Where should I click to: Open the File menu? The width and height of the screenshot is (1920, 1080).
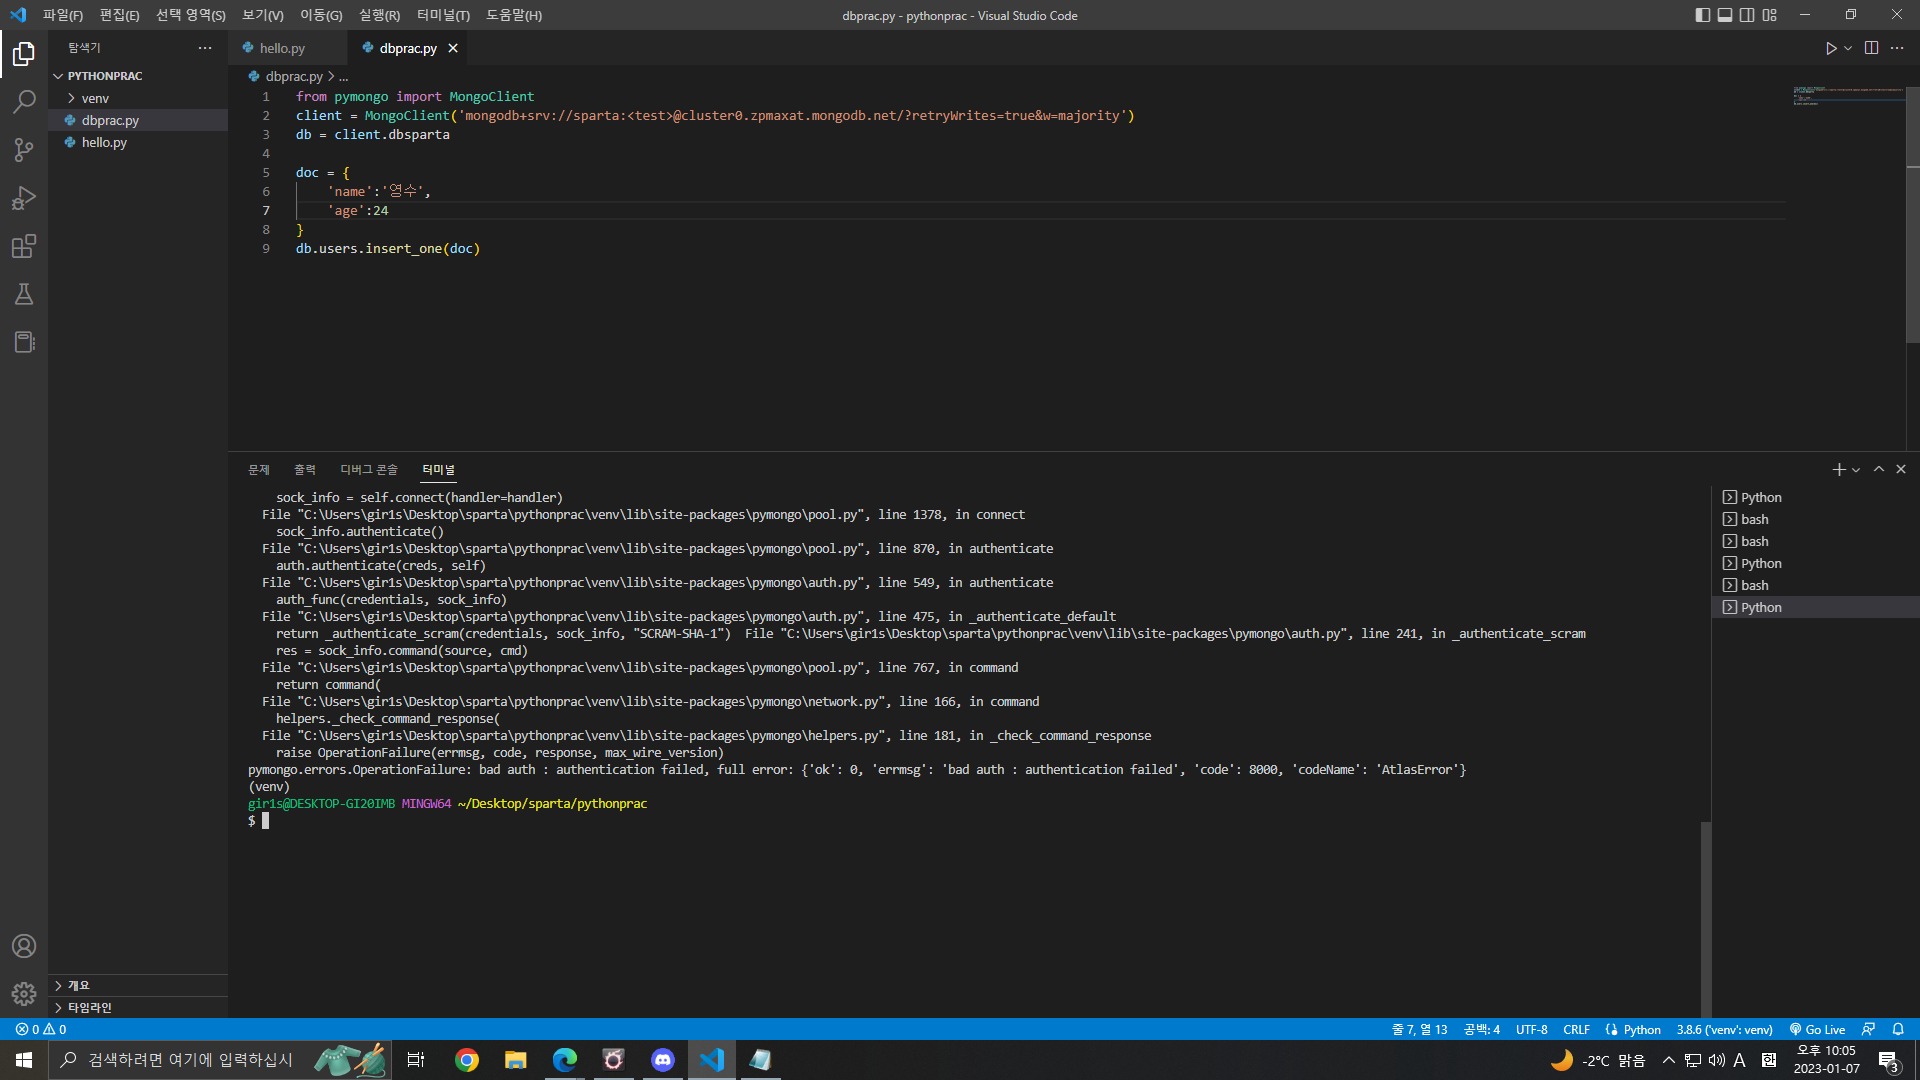pyautogui.click(x=63, y=15)
